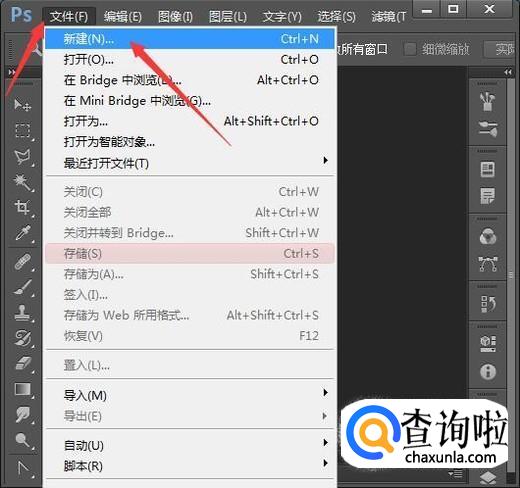Collapse right panel dock with double-arrow
The image size is (520, 488).
coord(508,72)
